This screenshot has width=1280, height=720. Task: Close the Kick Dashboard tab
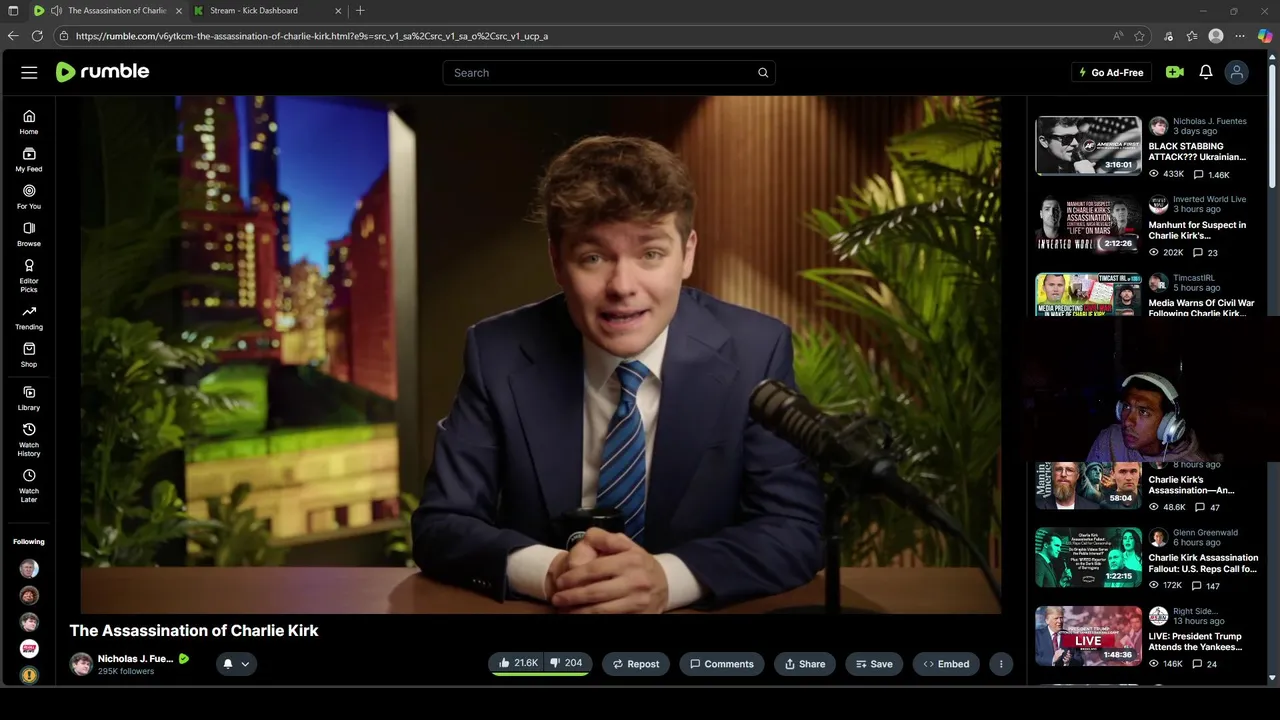click(338, 11)
